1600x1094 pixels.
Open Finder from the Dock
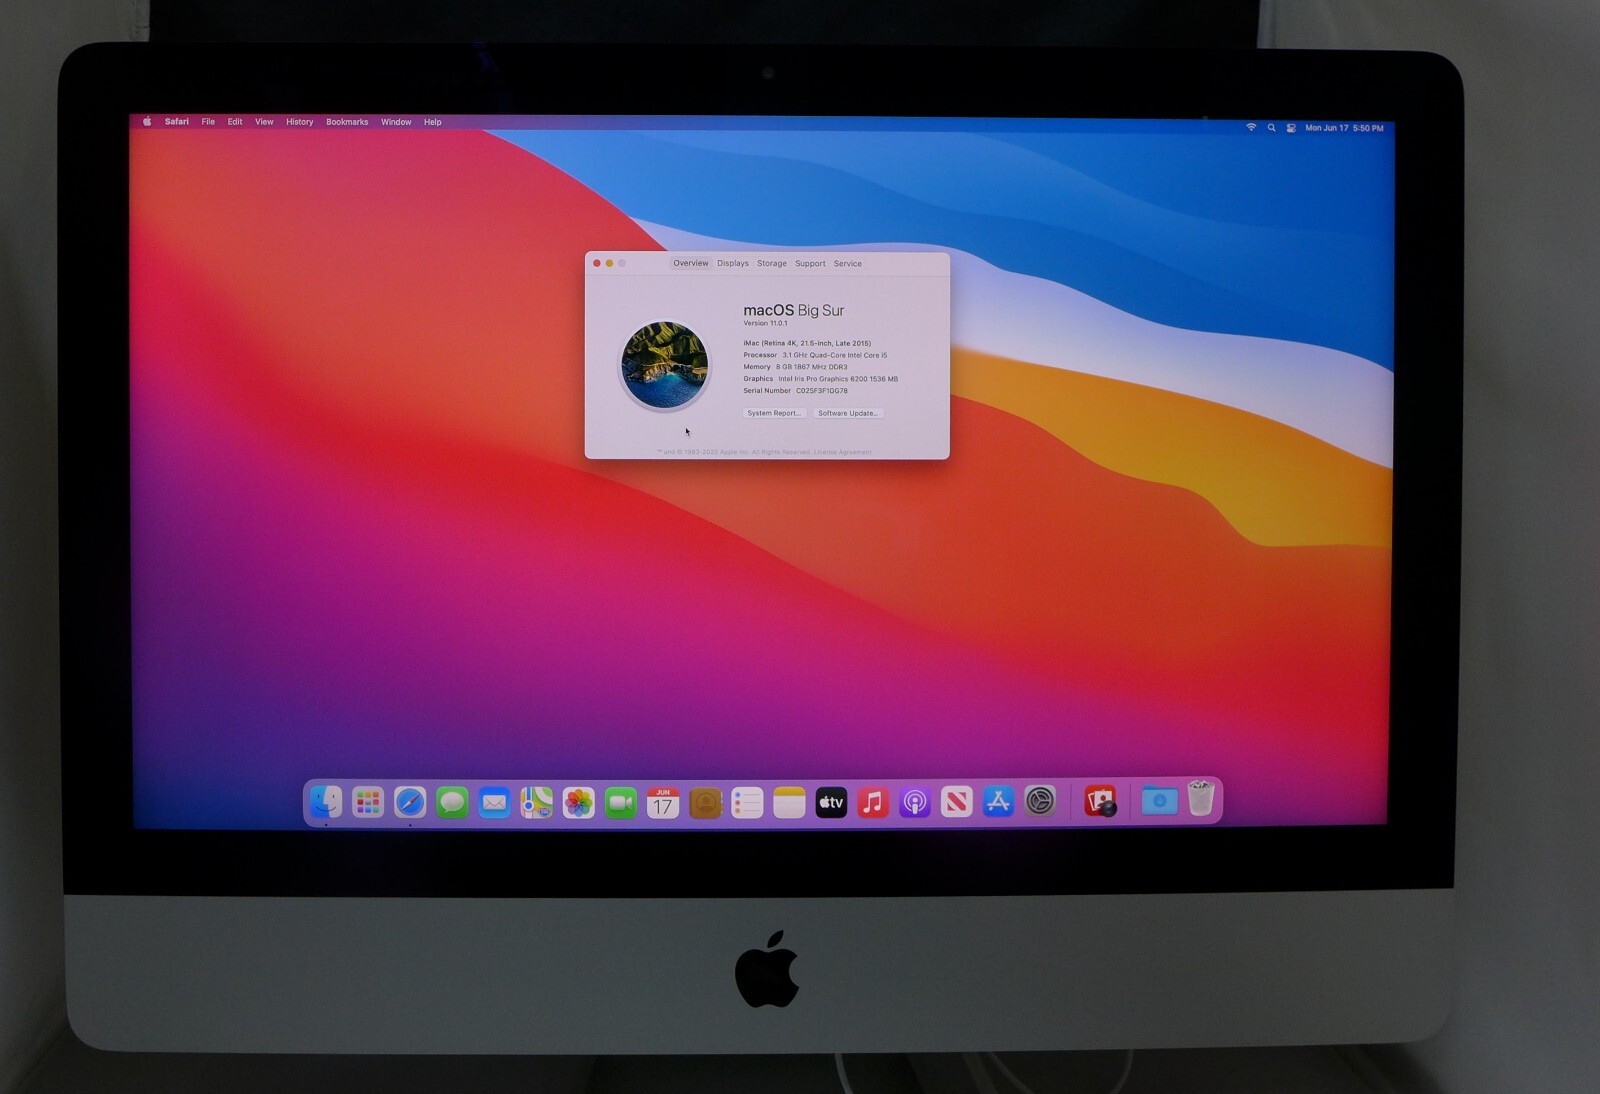tap(326, 802)
